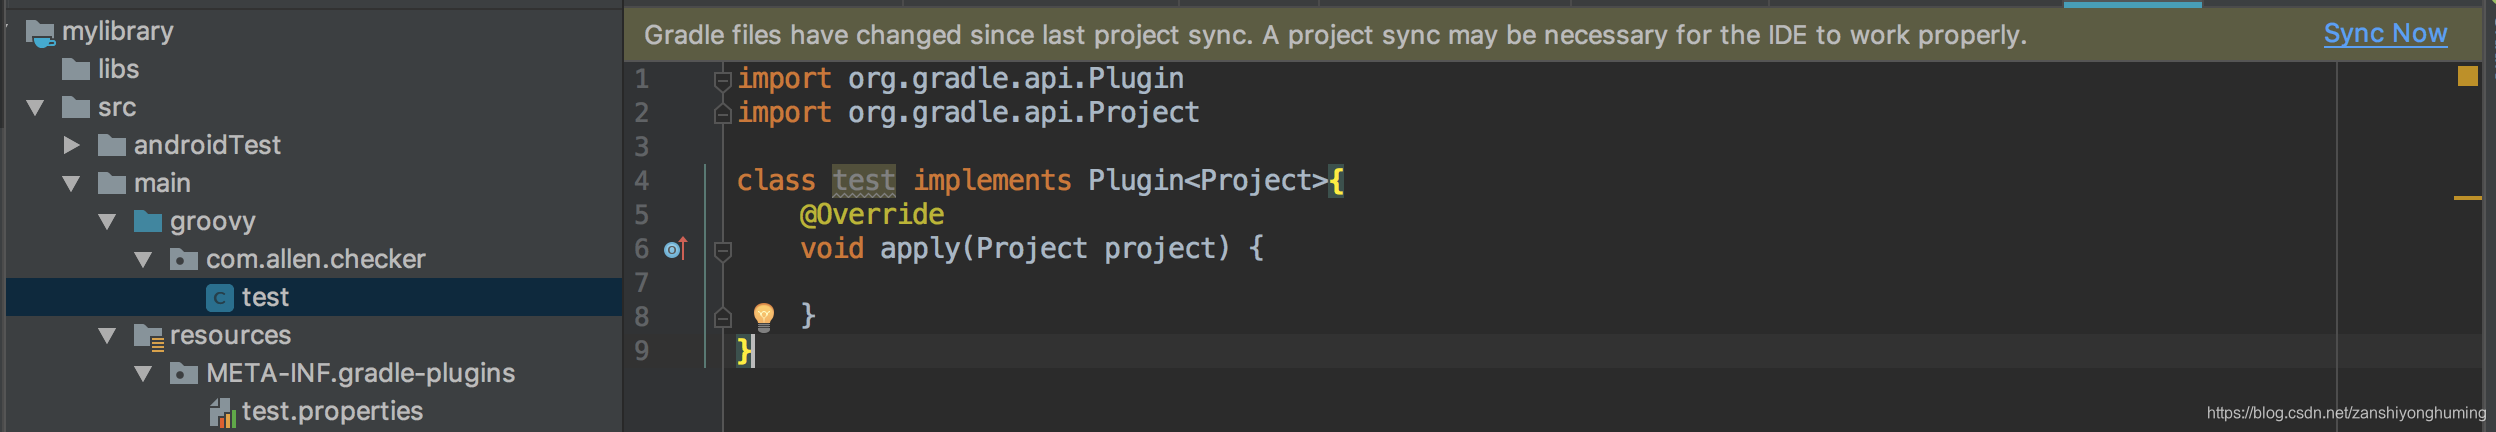This screenshot has width=2496, height=432.
Task: Click the highlighted class name test
Action: click(x=864, y=181)
